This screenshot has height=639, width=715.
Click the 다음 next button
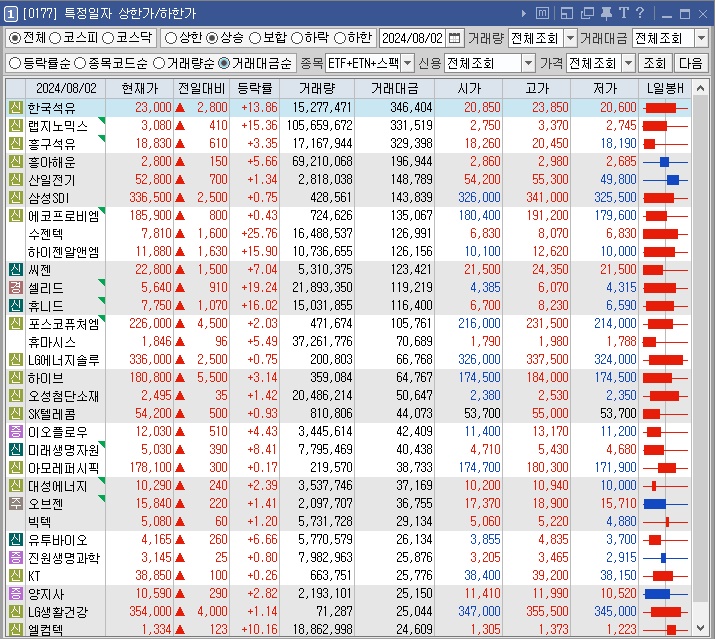[x=690, y=63]
